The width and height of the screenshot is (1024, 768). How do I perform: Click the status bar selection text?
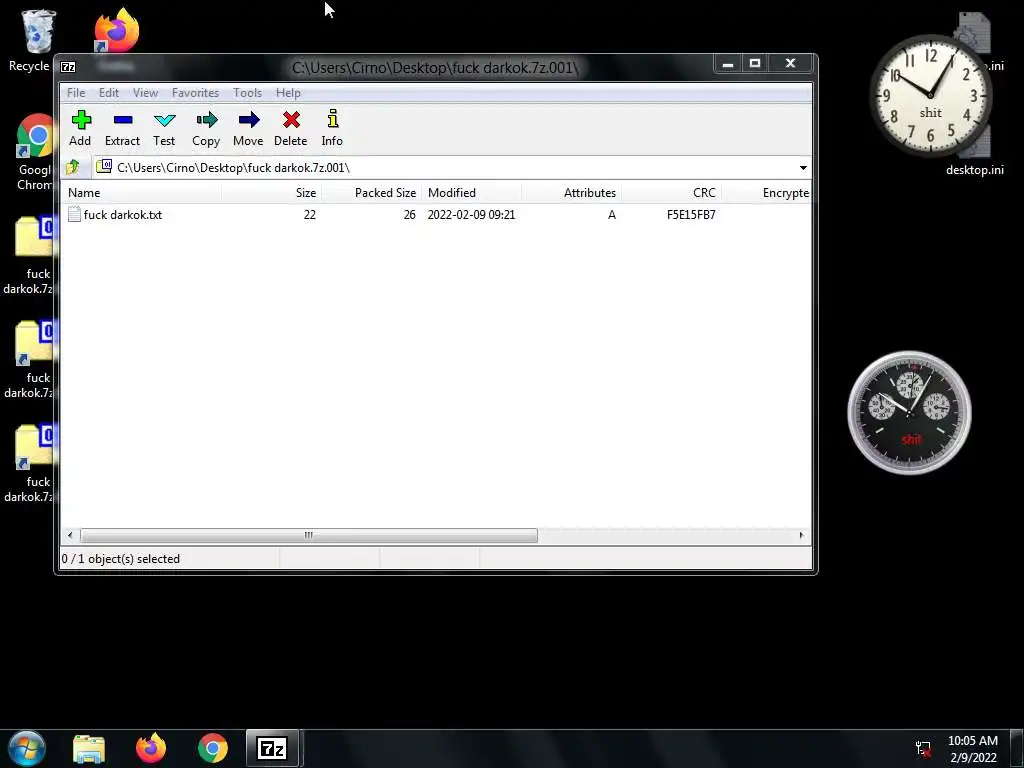[121, 559]
